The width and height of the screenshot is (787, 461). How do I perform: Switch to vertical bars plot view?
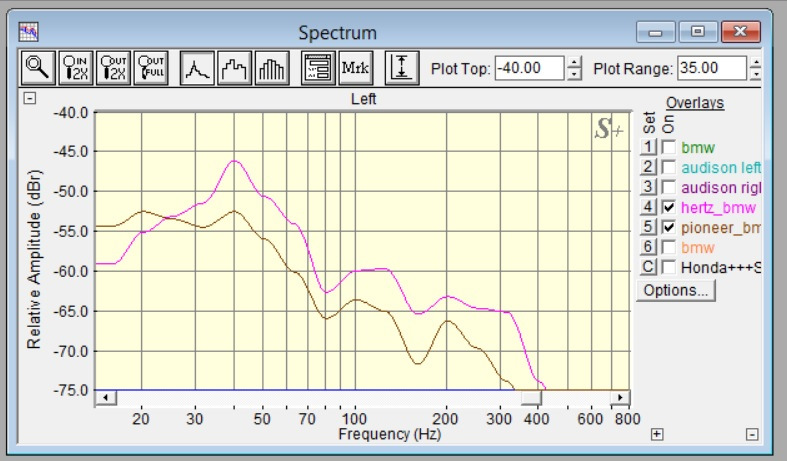pos(272,68)
